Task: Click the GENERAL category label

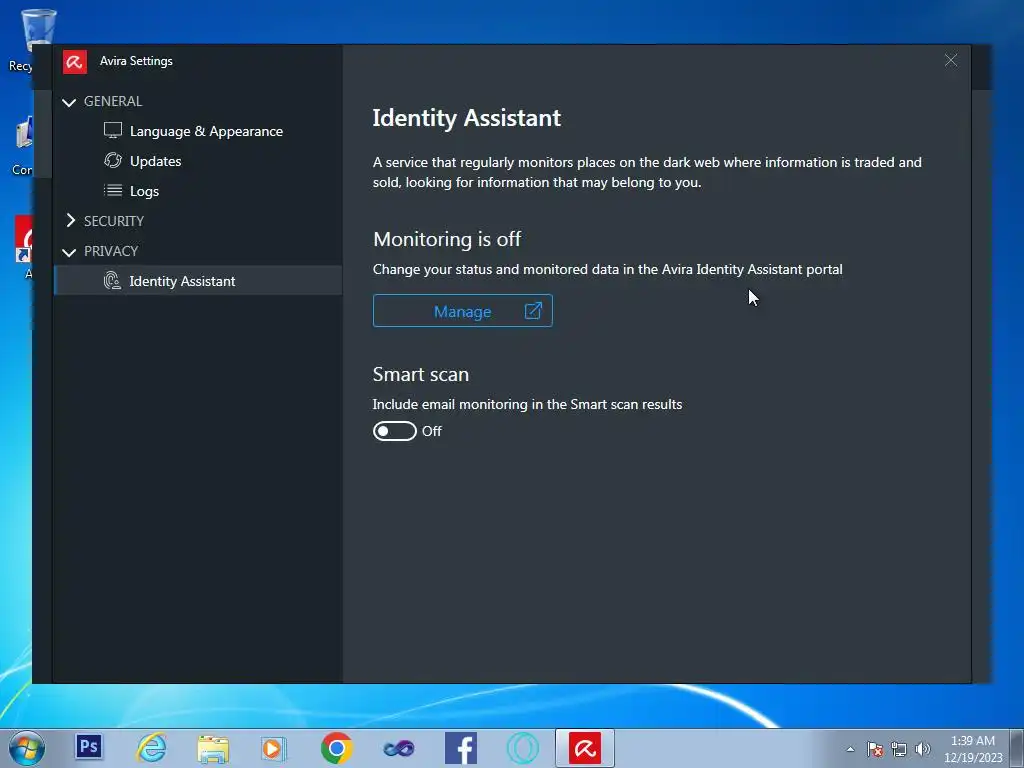Action: (x=113, y=101)
